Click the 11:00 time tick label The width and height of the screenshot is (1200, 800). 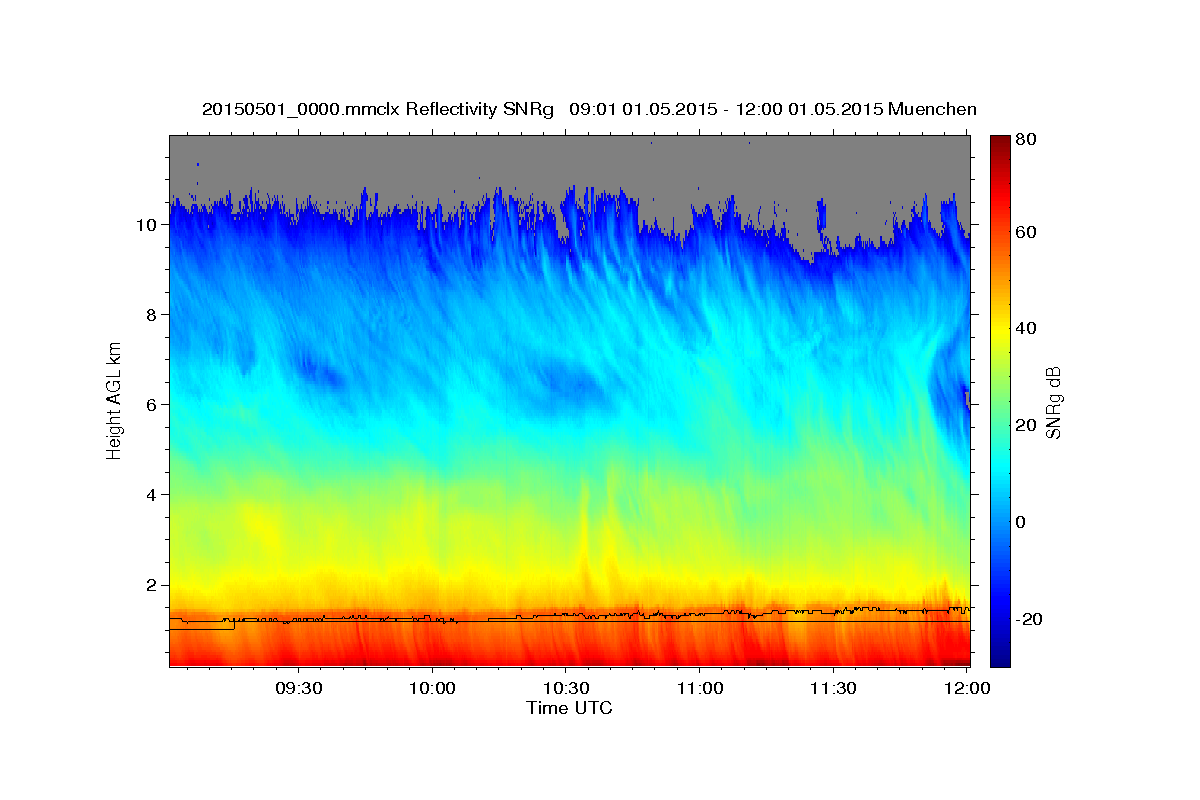click(699, 690)
